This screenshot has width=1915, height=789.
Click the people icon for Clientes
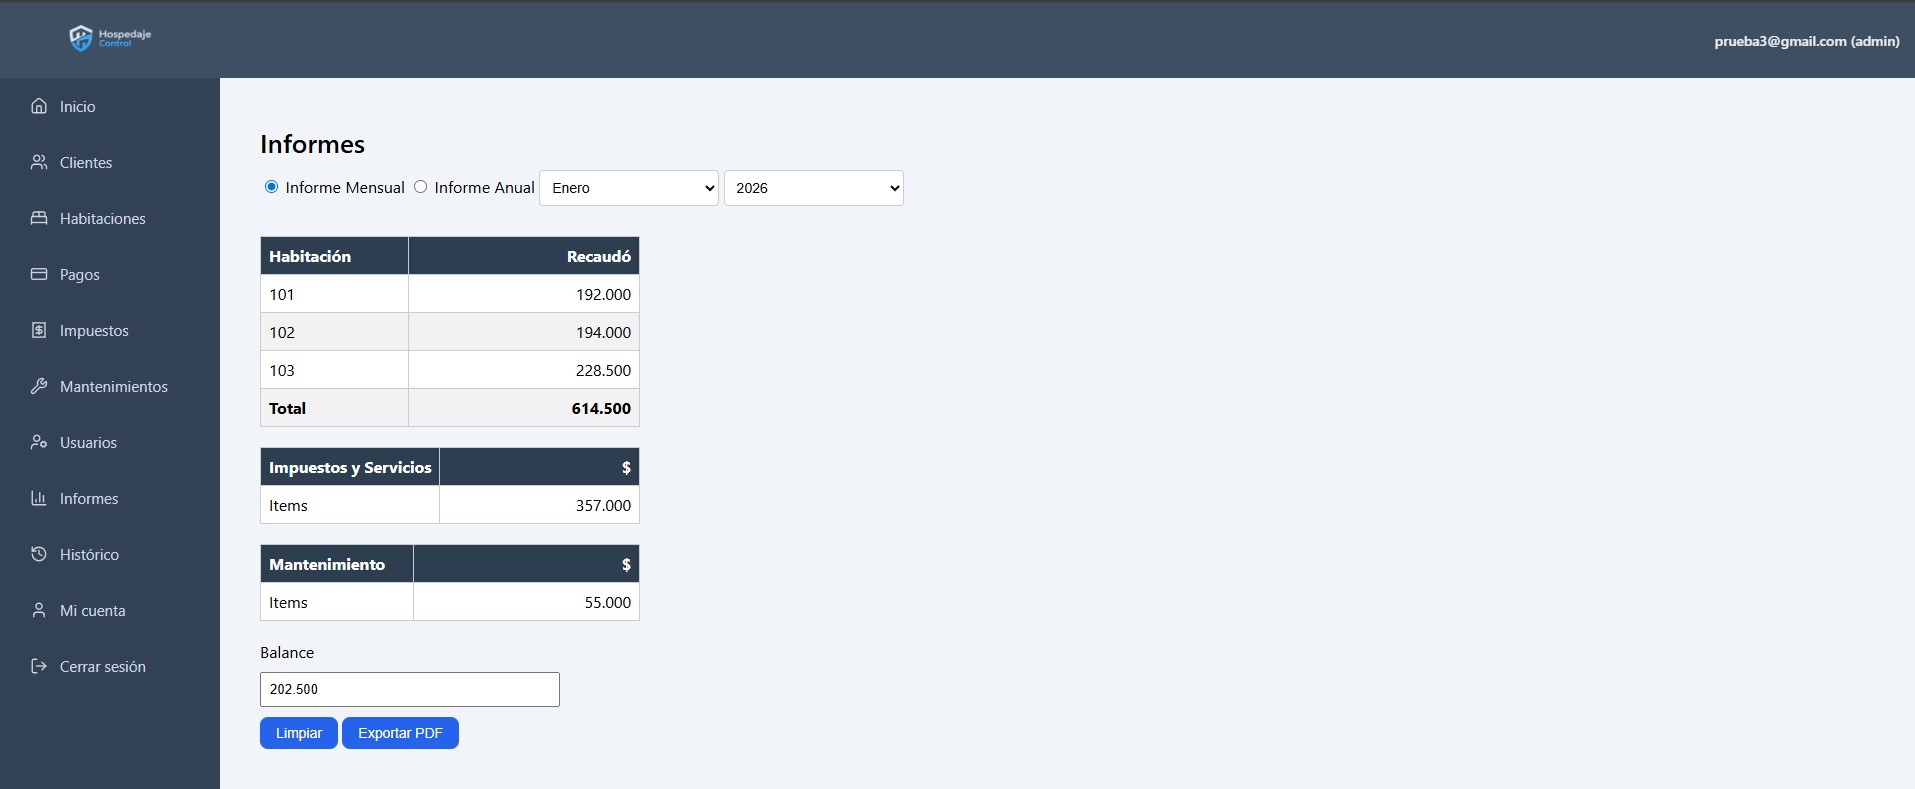(39, 162)
